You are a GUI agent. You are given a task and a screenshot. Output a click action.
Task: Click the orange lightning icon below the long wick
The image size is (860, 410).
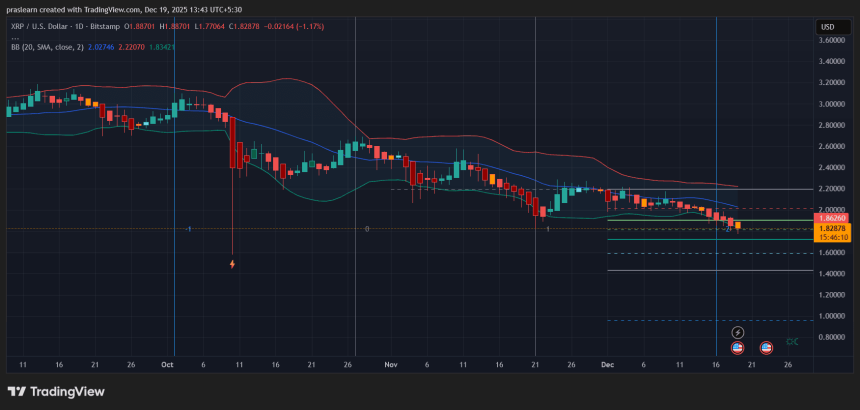coord(233,264)
